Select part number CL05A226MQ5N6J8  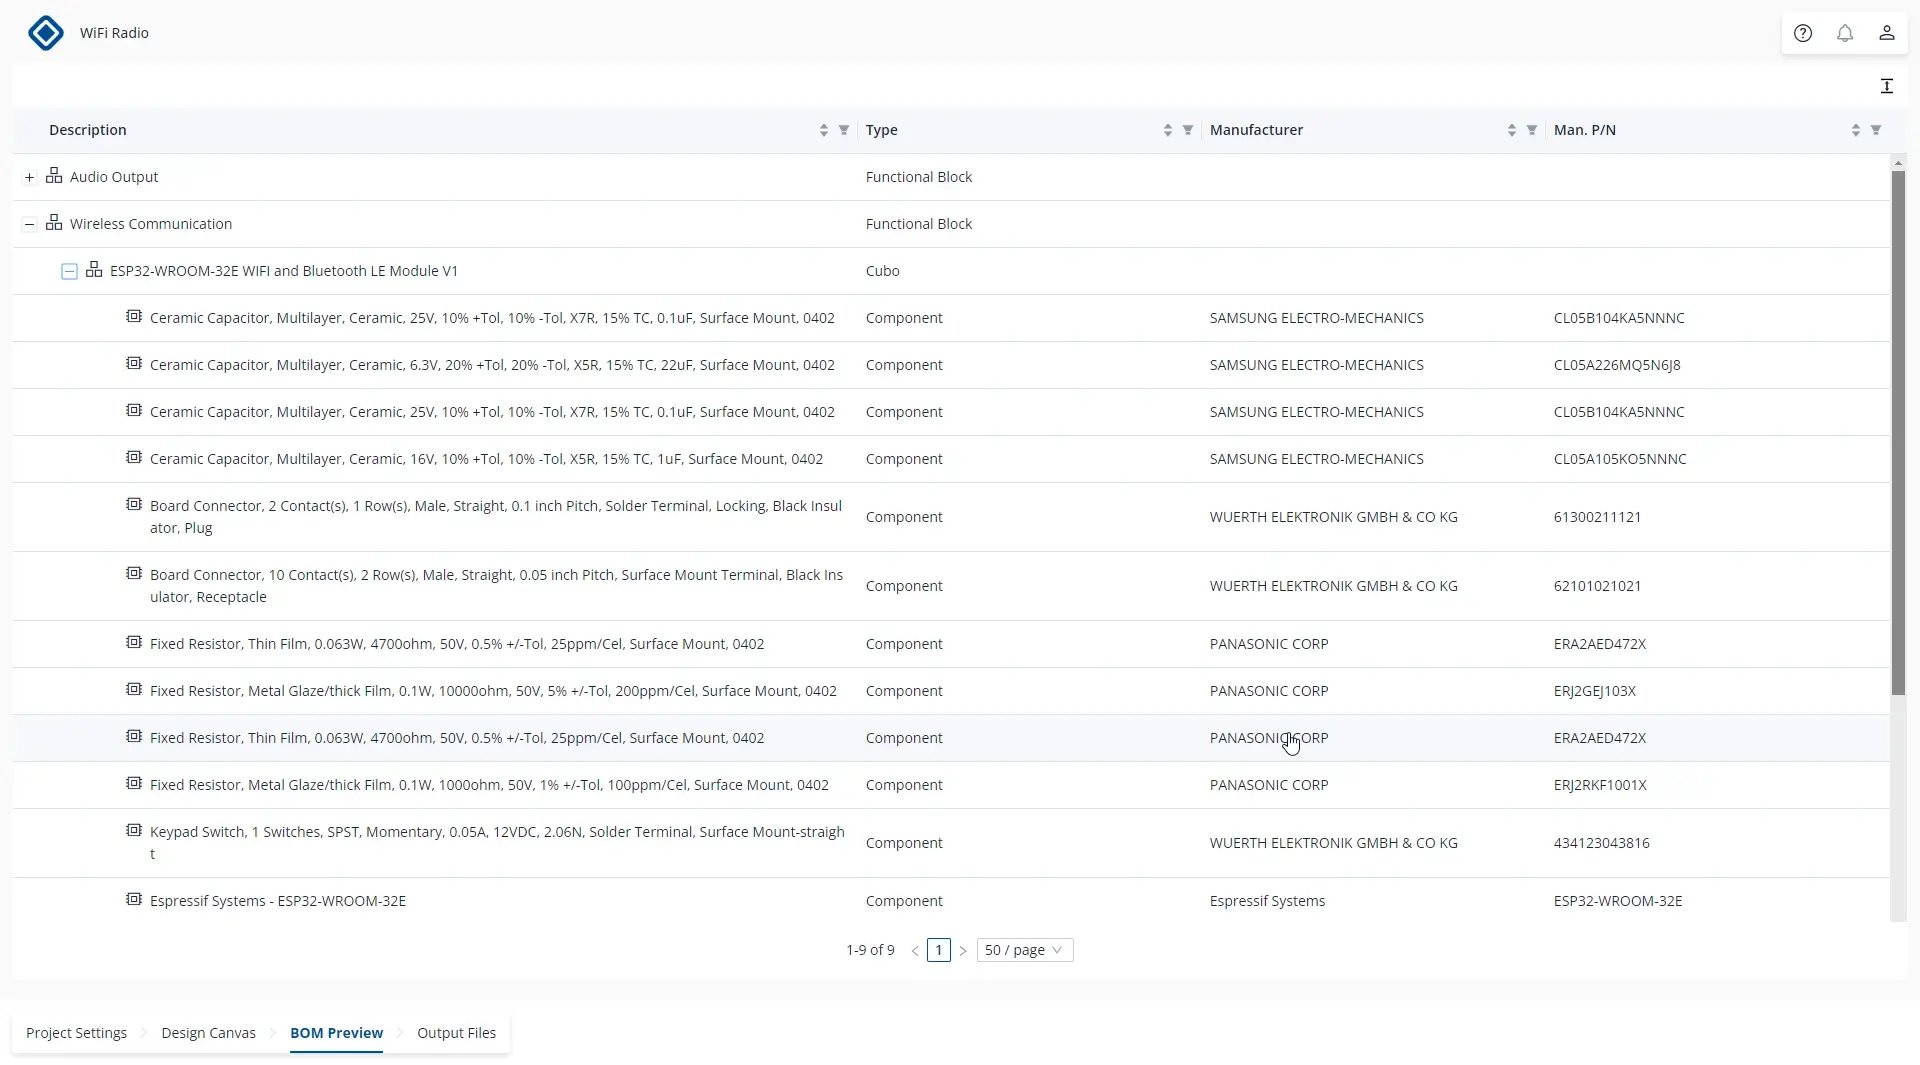(x=1617, y=365)
